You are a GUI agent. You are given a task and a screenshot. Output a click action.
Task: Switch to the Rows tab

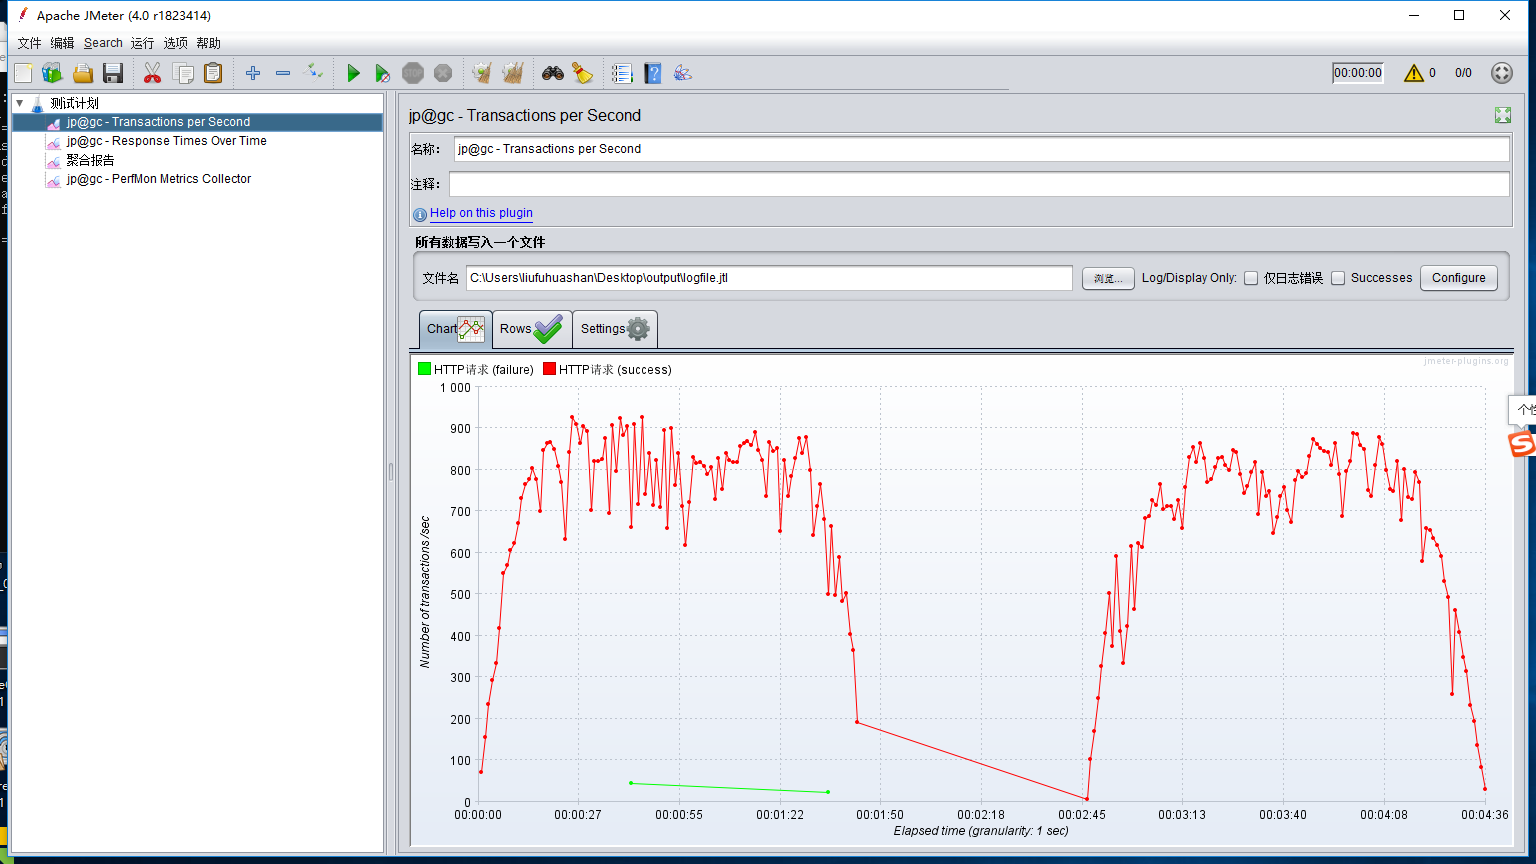(x=532, y=329)
